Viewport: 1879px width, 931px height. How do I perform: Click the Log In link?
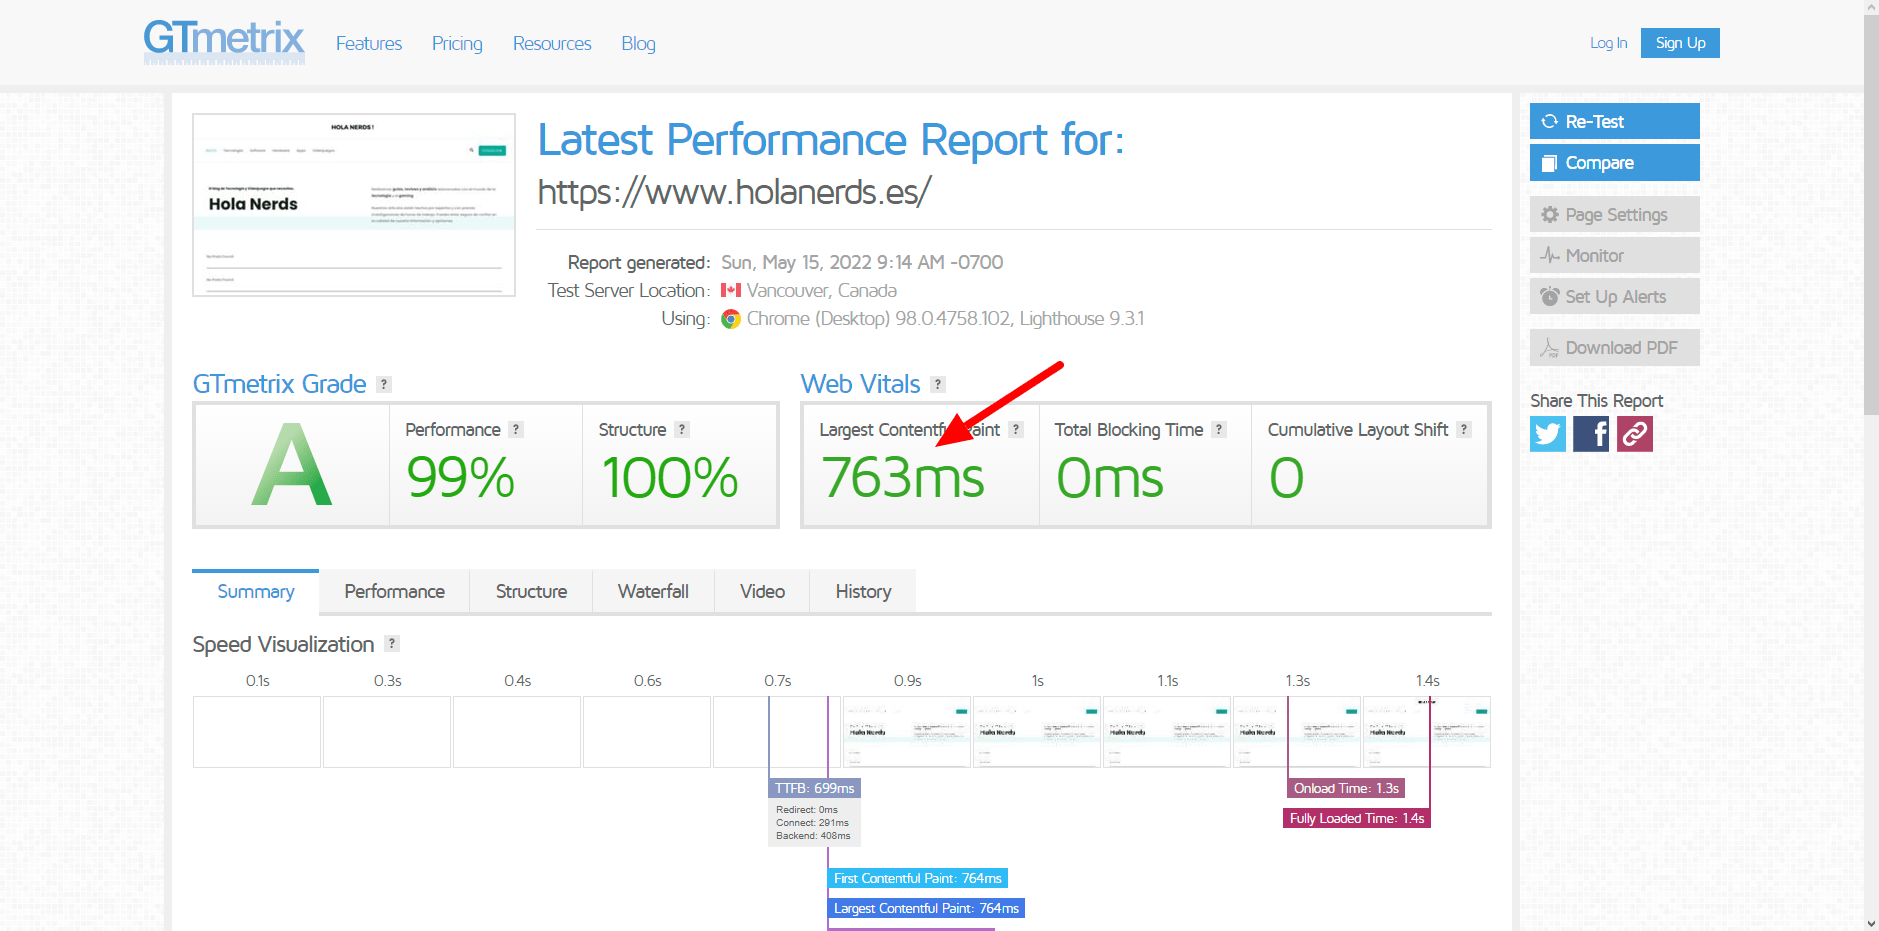coord(1608,43)
